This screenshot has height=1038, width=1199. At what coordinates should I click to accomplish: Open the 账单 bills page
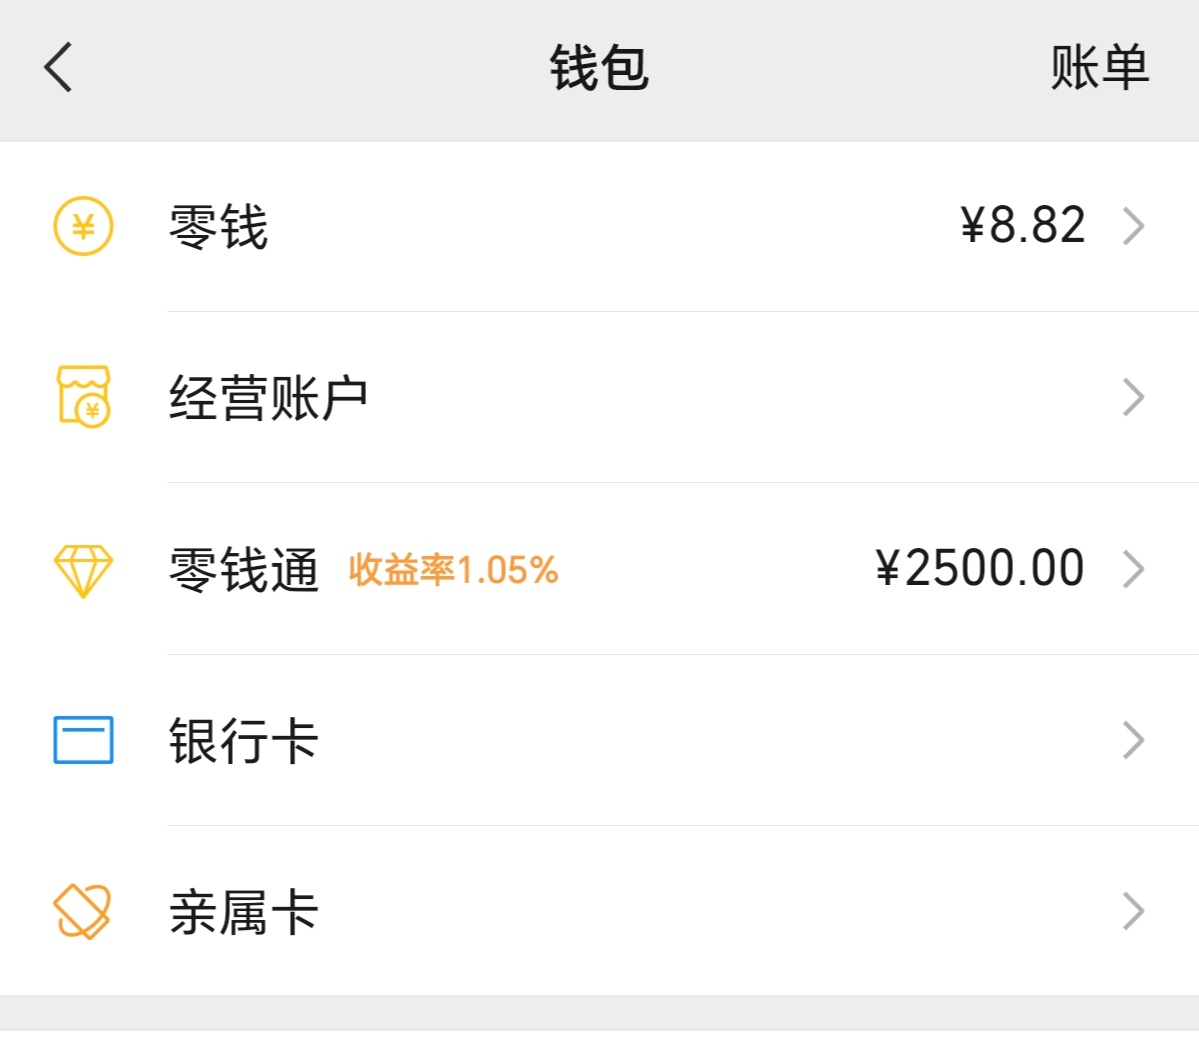1099,68
